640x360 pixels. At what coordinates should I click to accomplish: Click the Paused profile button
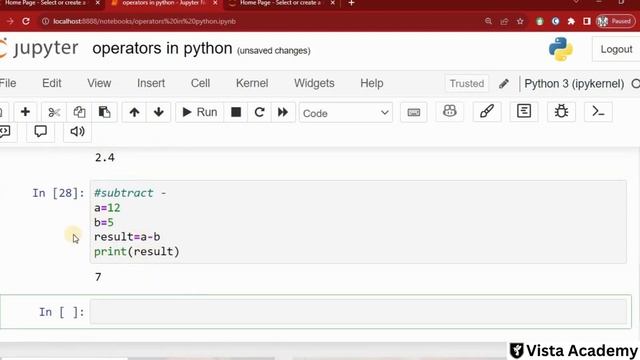pyautogui.click(x=616, y=21)
